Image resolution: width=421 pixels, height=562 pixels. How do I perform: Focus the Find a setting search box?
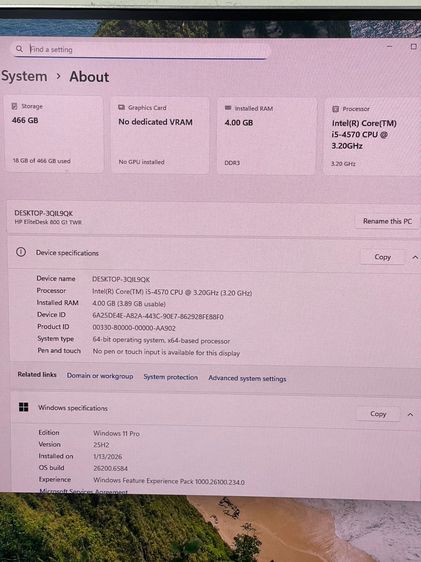(141, 50)
